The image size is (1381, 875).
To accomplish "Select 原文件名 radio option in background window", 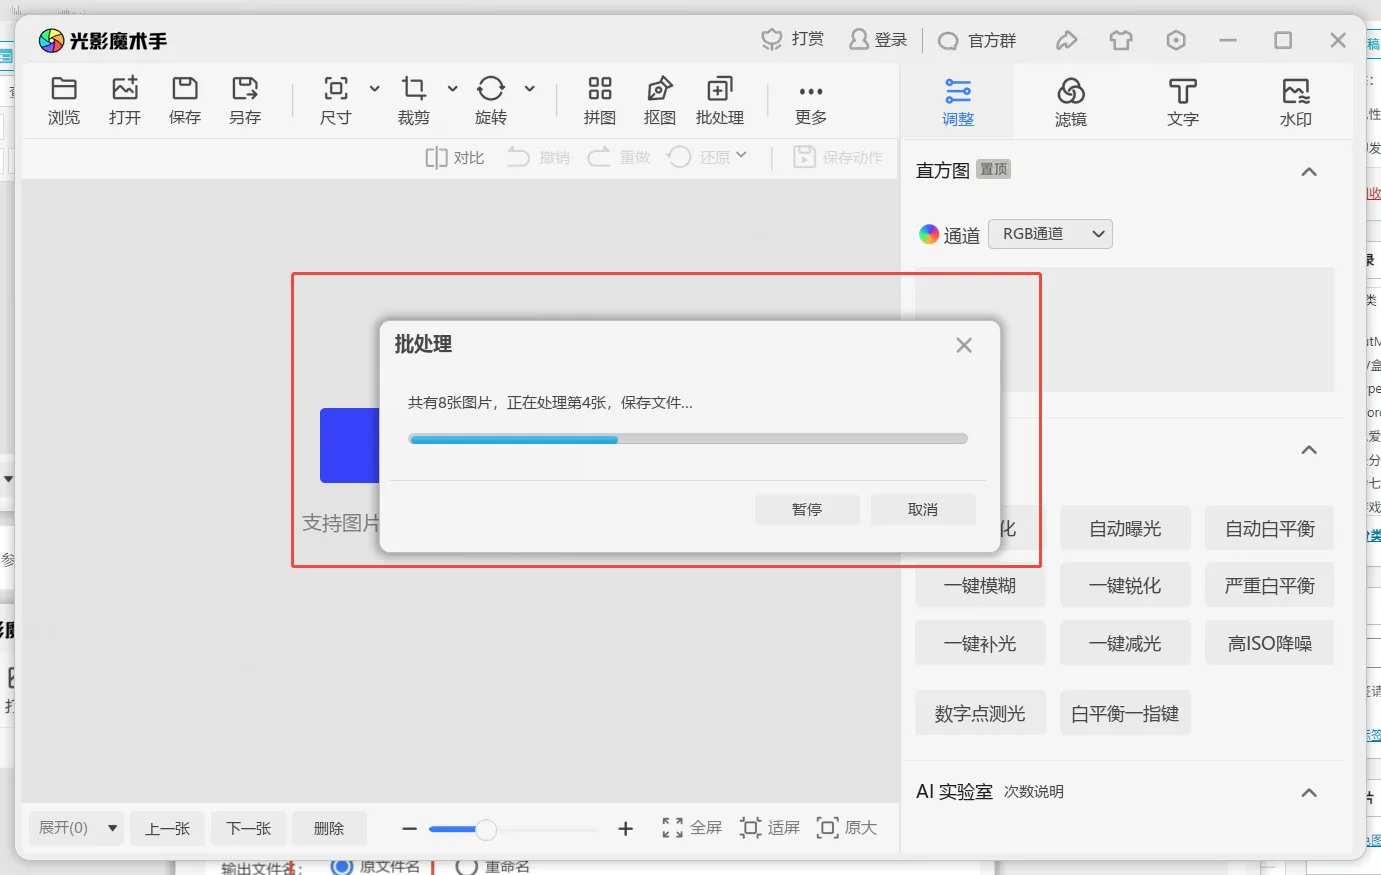I will coord(342,866).
